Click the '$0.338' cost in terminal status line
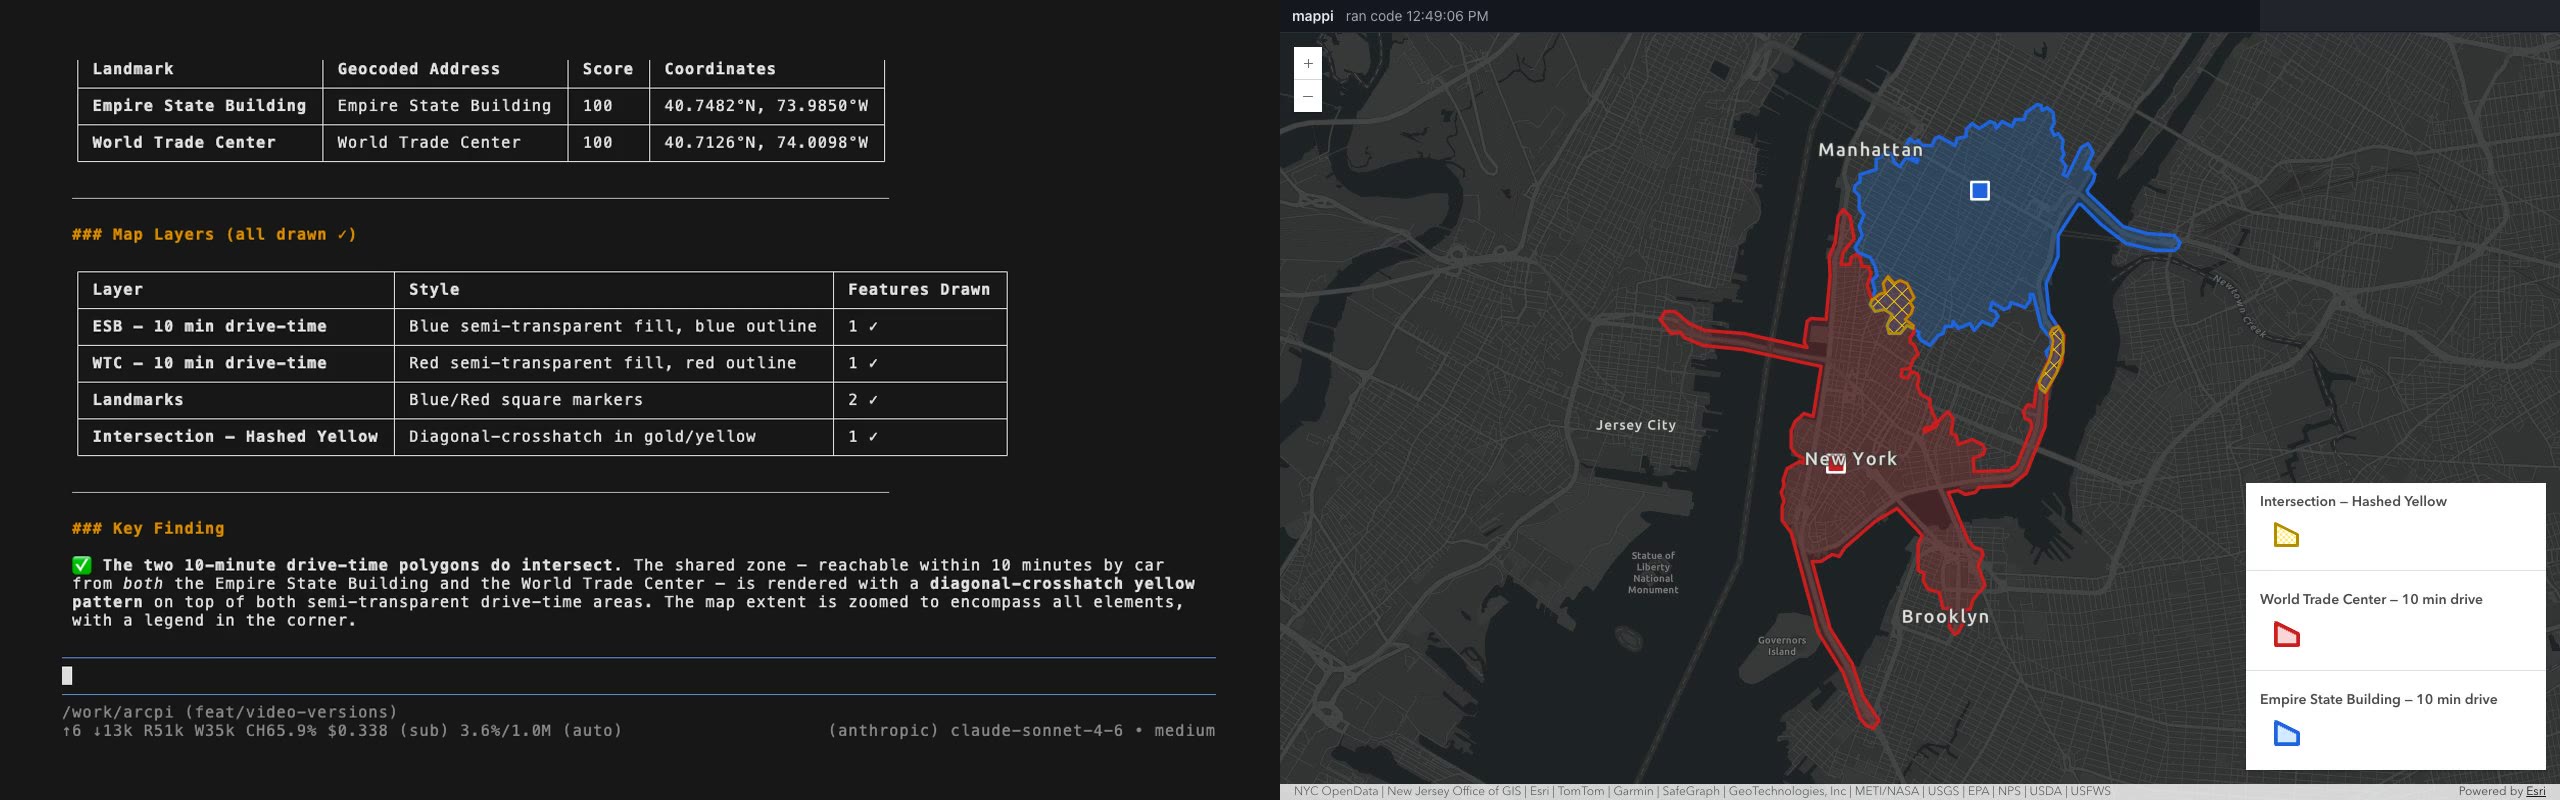 pos(357,731)
